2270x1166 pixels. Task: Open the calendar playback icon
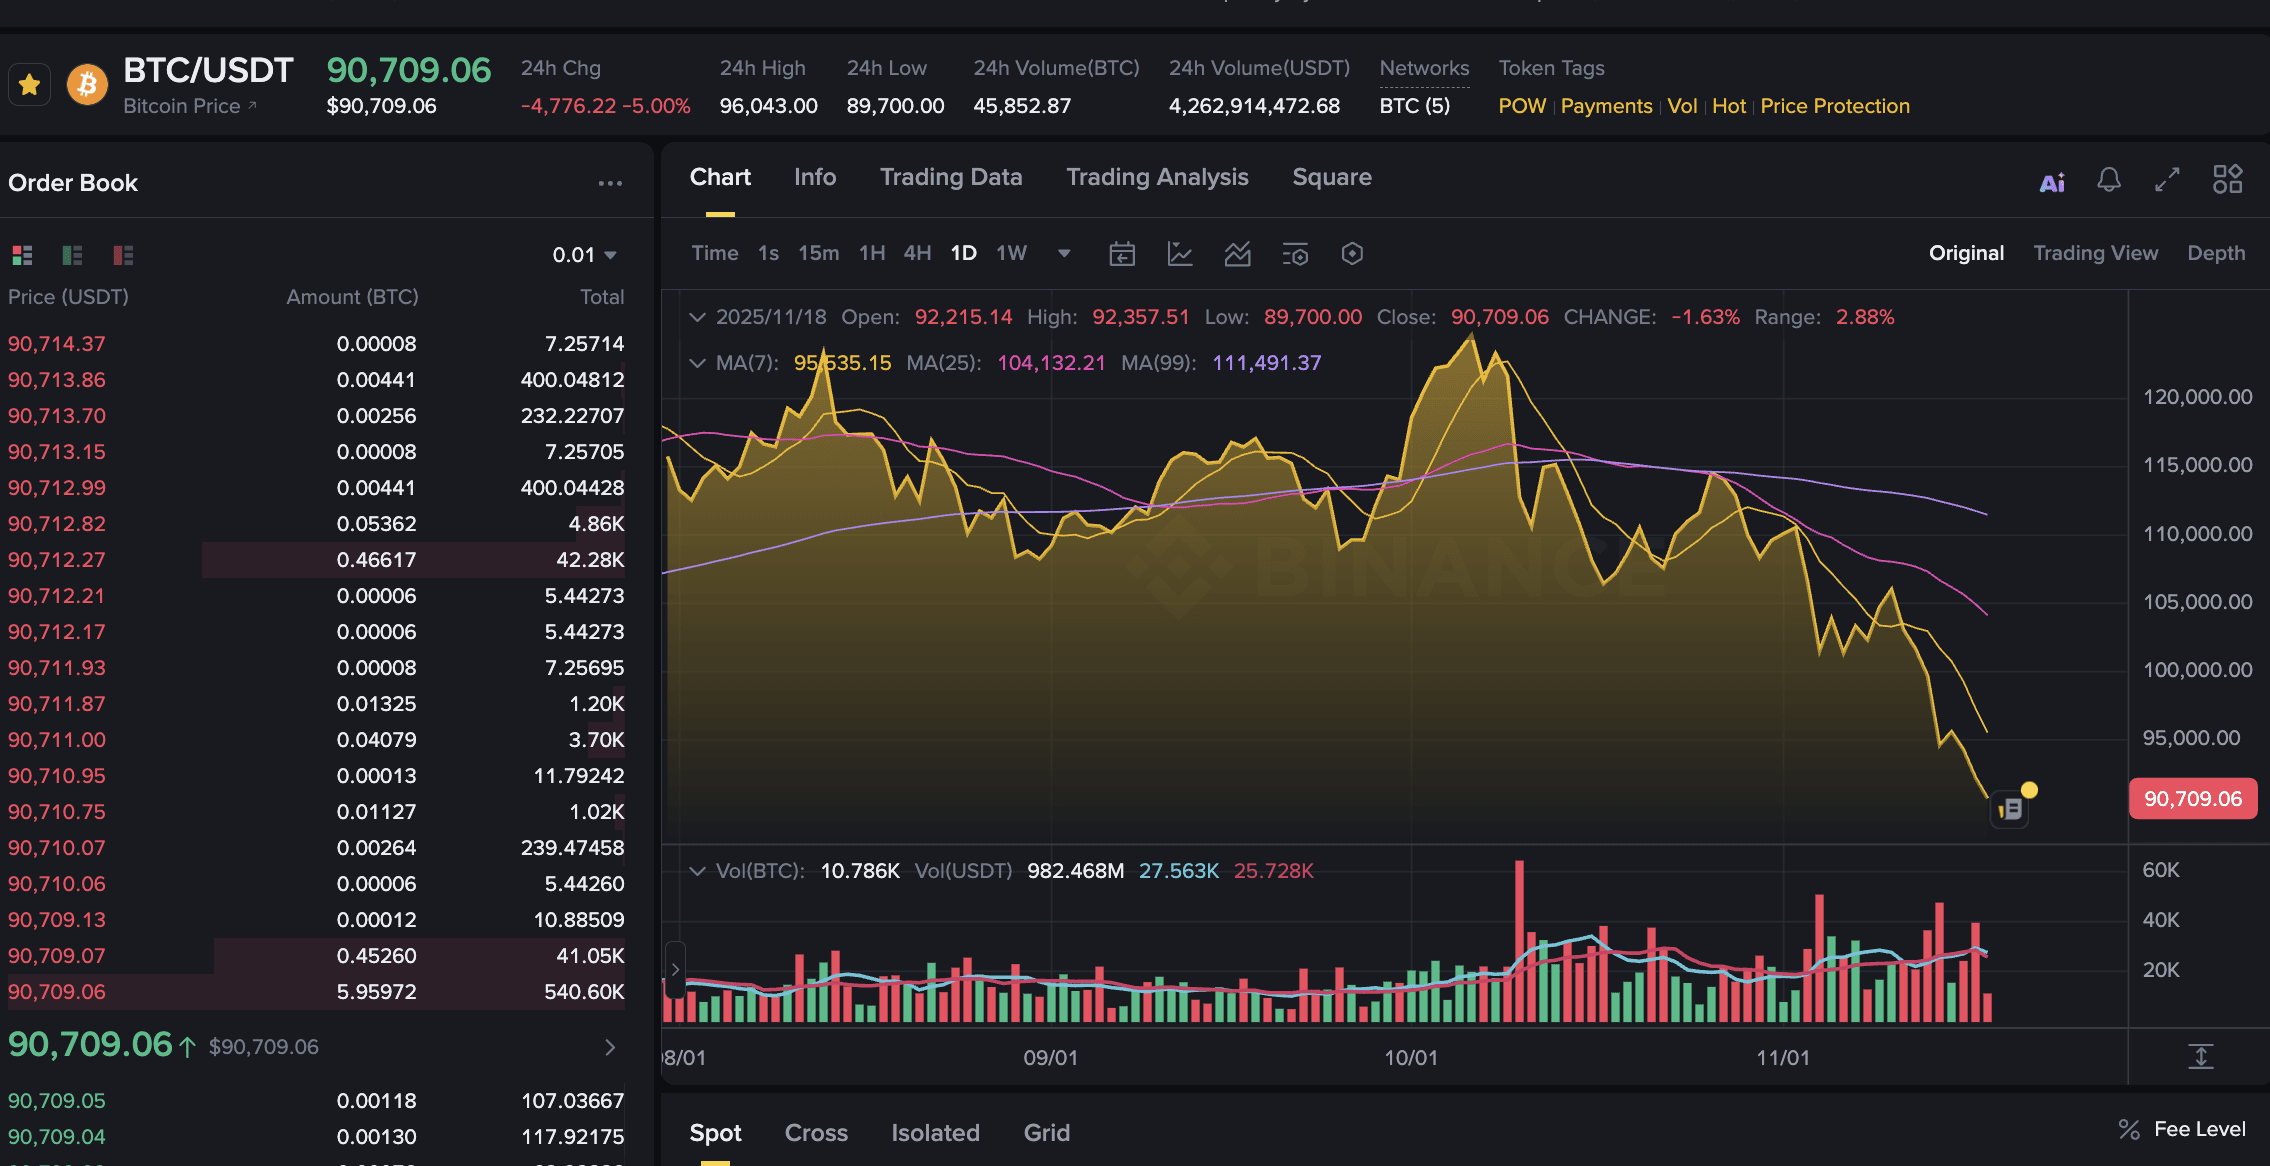[1122, 253]
